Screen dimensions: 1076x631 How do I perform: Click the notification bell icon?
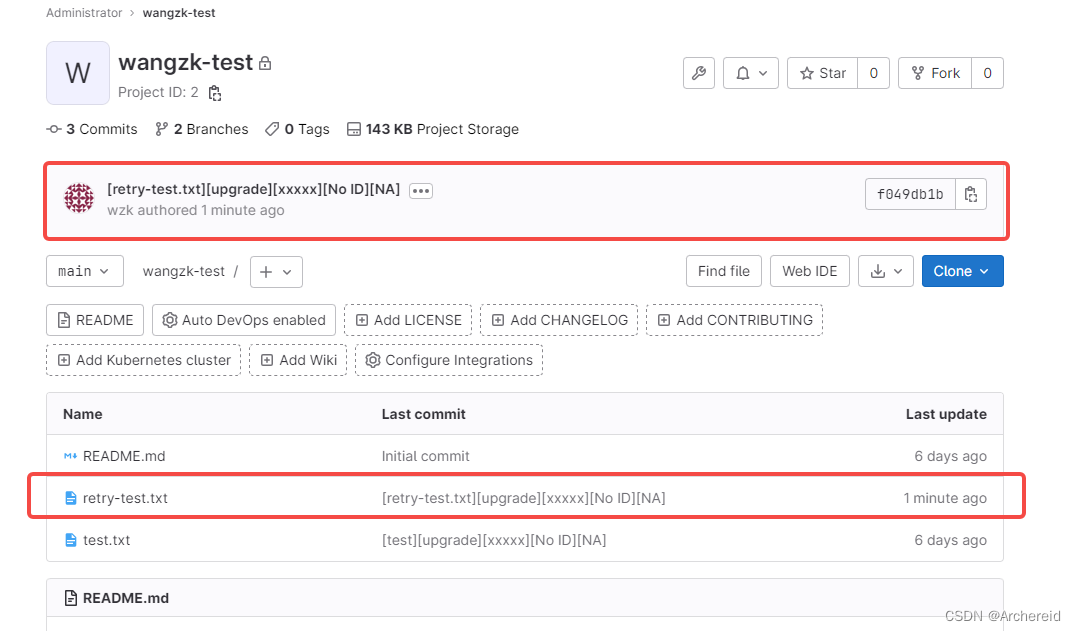[x=743, y=72]
